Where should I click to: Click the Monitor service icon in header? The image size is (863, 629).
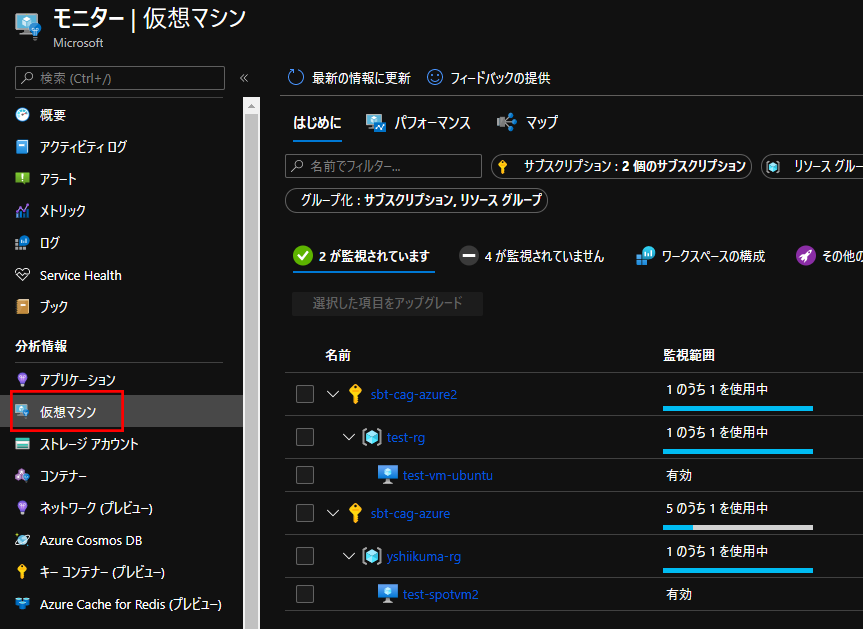tap(28, 25)
